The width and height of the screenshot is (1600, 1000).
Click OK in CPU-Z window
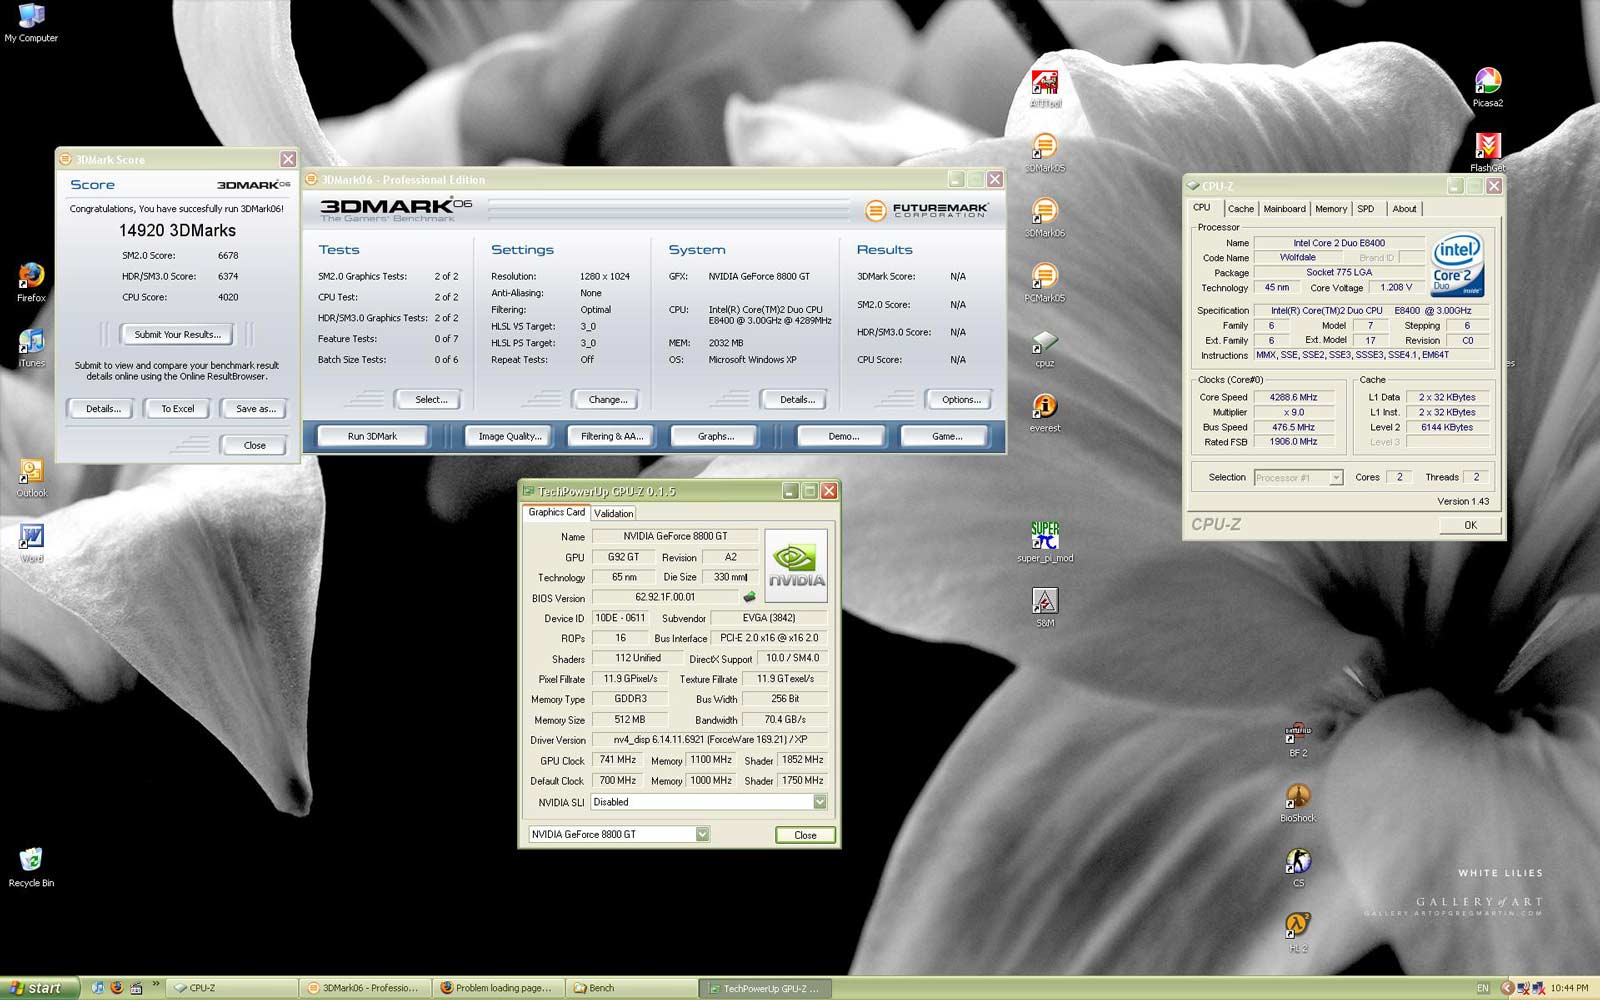coord(1470,525)
